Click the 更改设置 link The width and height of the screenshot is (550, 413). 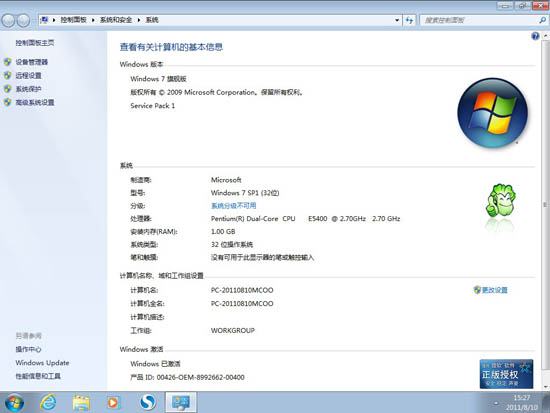495,290
